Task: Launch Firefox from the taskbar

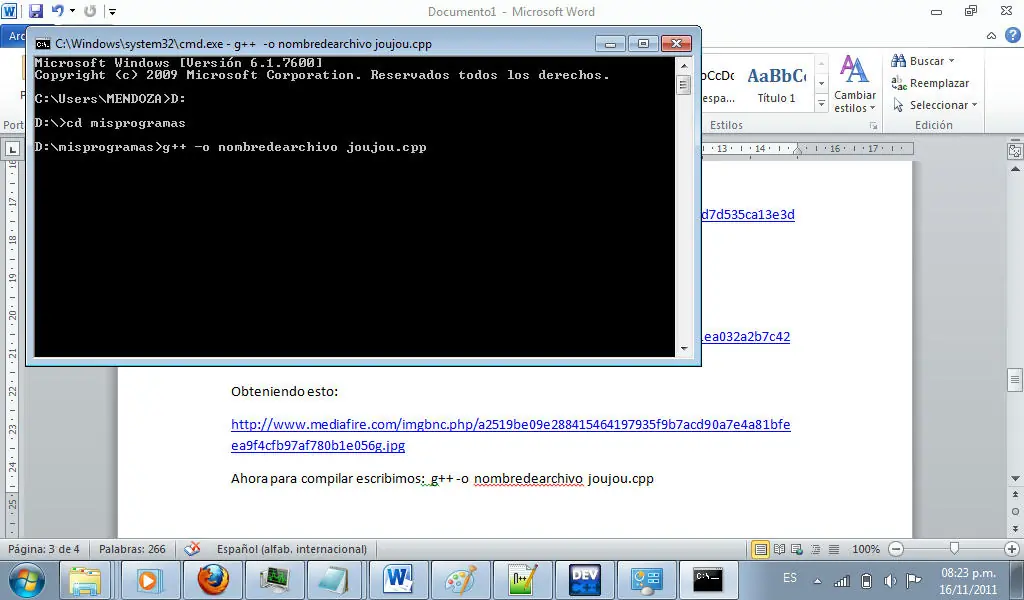Action: tap(213, 580)
